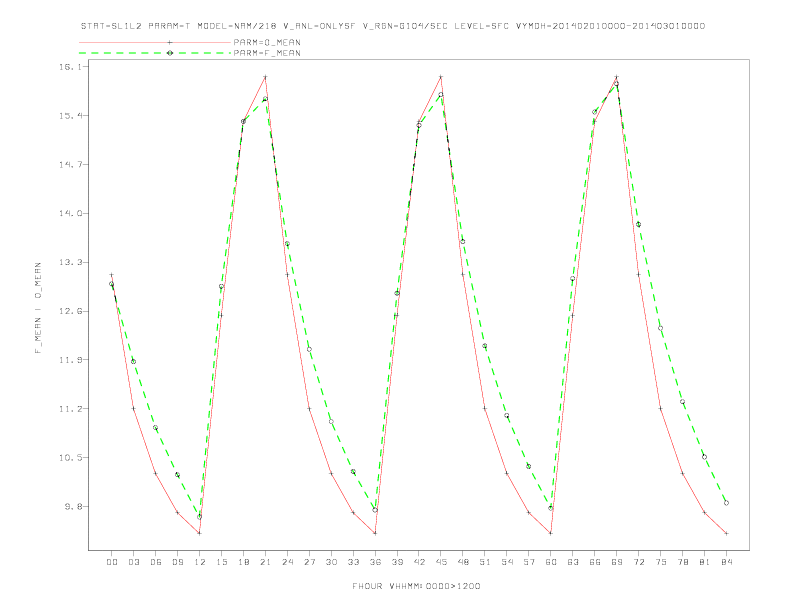Click x-axis forecast hour 39 label
The height and width of the screenshot is (612, 792).
(397, 562)
